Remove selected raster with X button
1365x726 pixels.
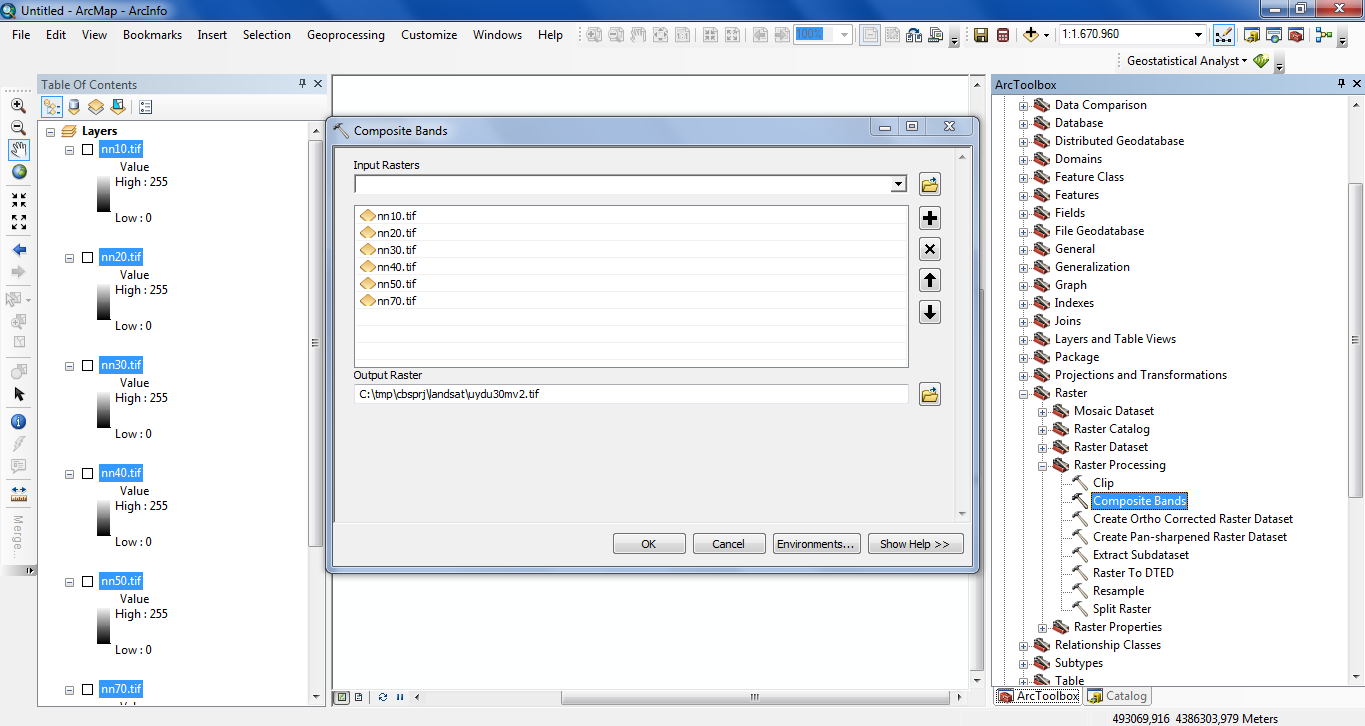click(930, 250)
